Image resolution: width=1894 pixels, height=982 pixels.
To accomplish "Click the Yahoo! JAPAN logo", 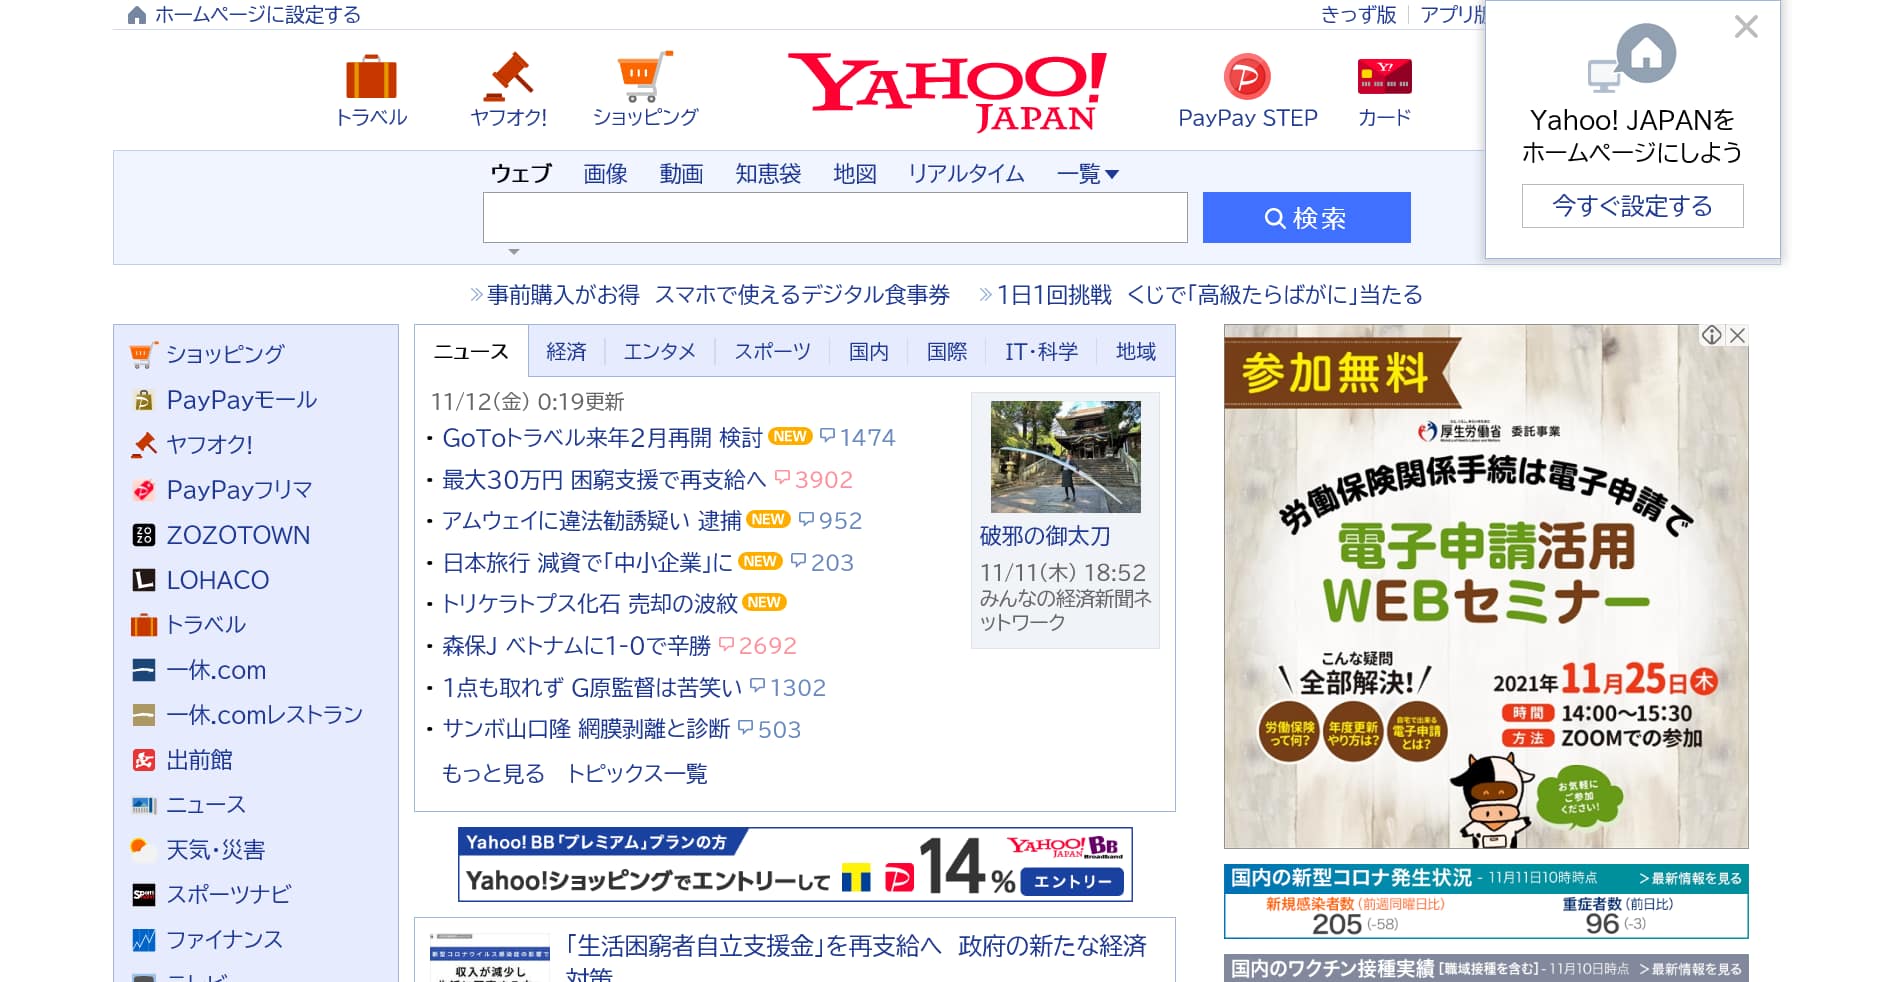I will tap(947, 91).
